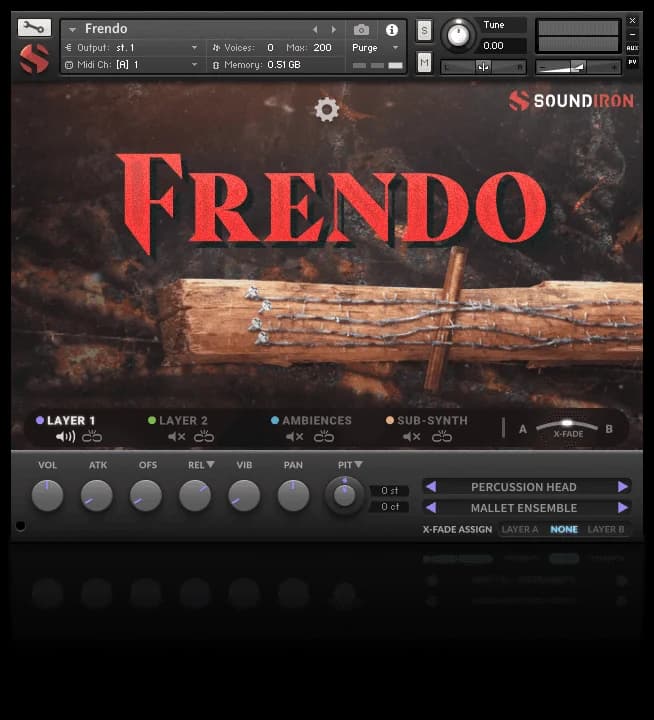
Task: Set X-Fade Assign to None
Action: [x=564, y=529]
